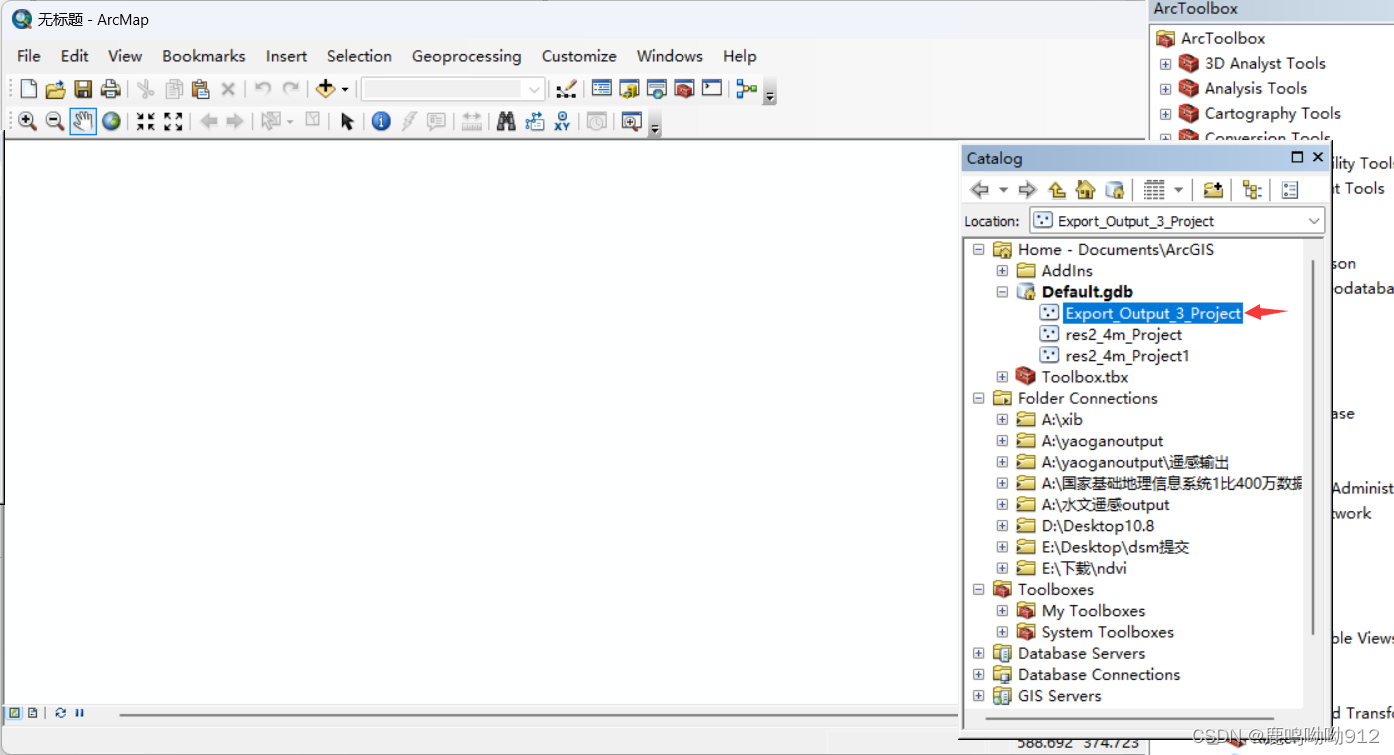Open the Python window
This screenshot has height=755, width=1394.
pyautogui.click(x=712, y=89)
